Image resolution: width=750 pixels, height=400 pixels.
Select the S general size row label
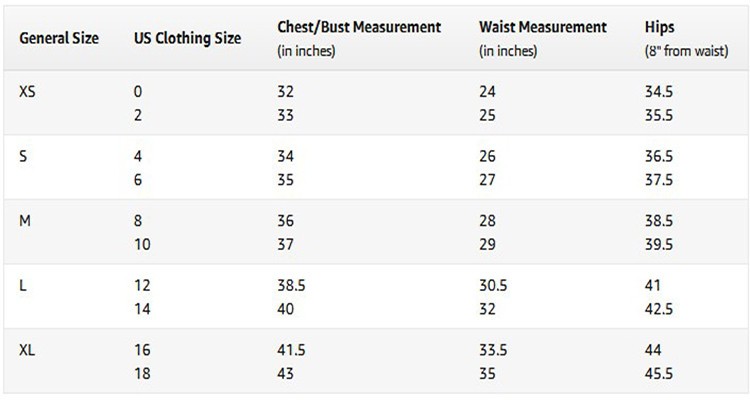click(x=23, y=156)
